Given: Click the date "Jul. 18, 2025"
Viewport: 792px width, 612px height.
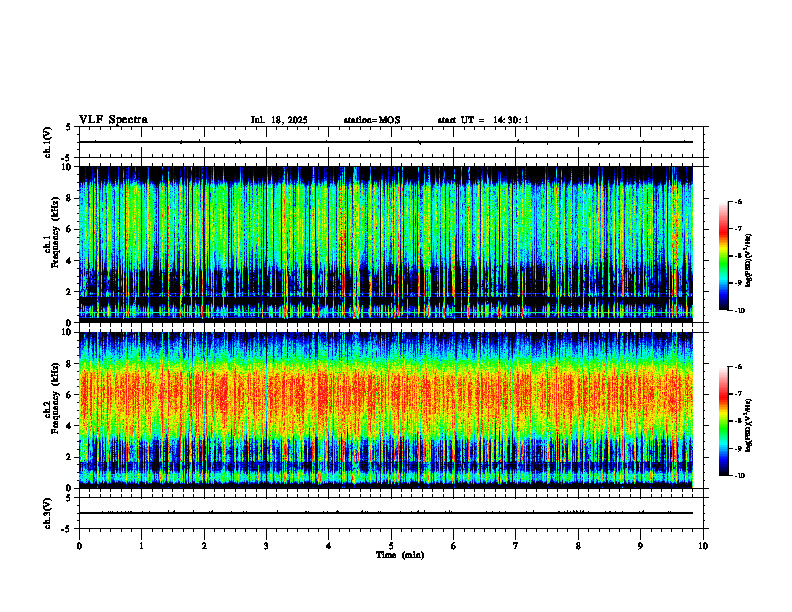Looking at the screenshot, I should 279,120.
